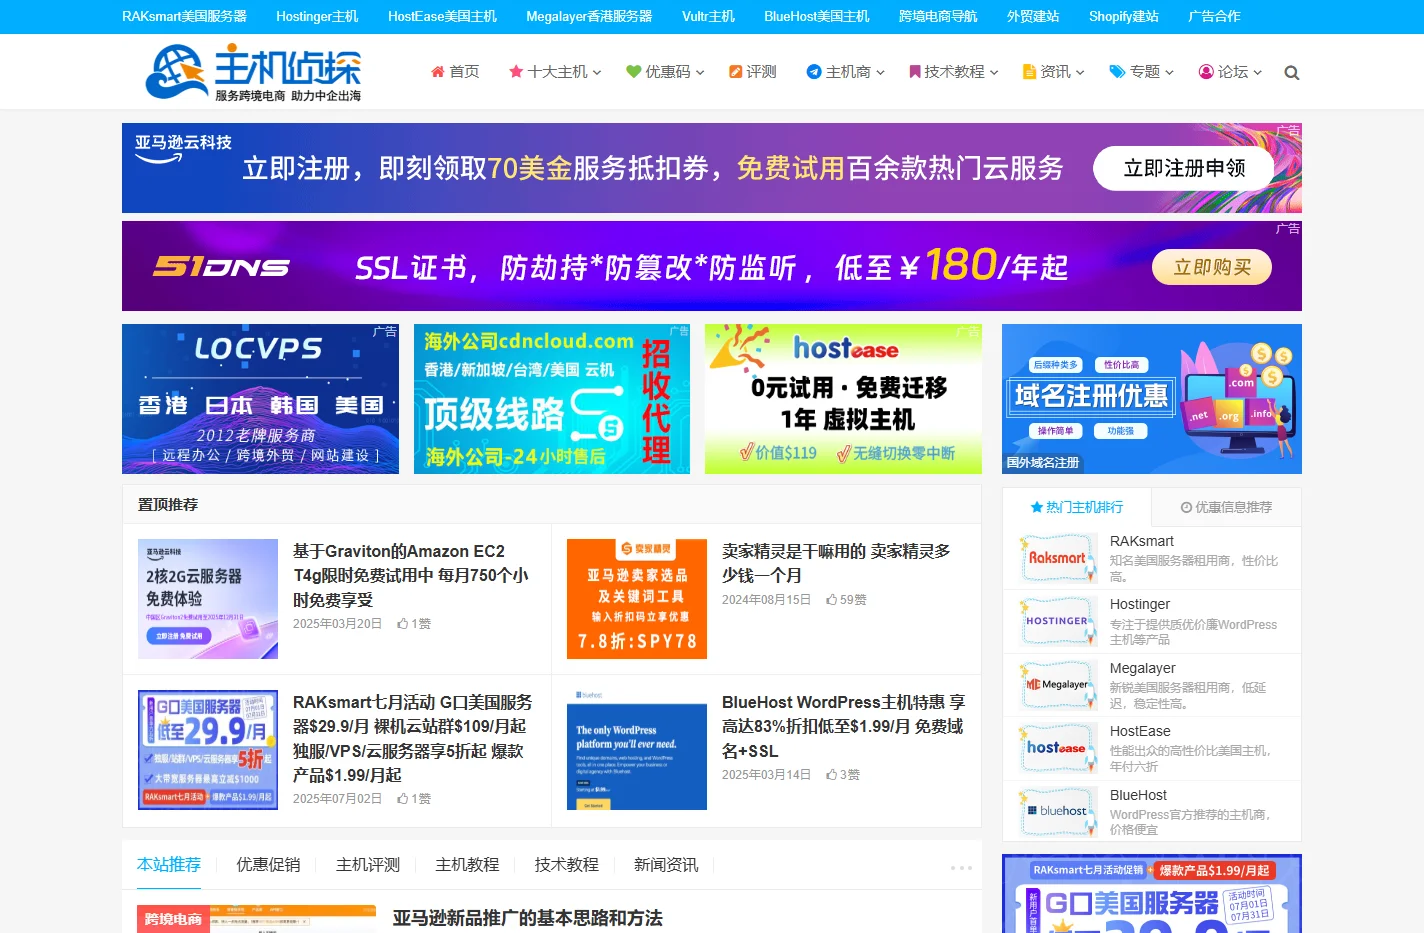Click the three-dots more icon on tab bar
Image resolution: width=1424 pixels, height=933 pixels.
point(961,868)
